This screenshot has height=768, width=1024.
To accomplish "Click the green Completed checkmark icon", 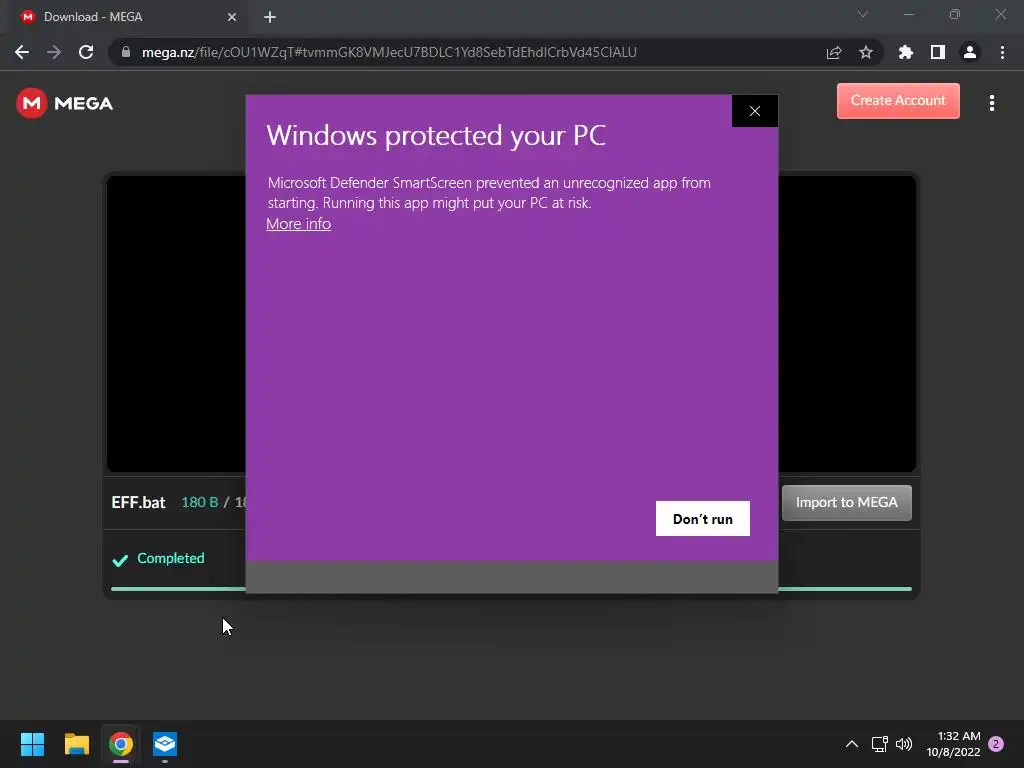I will [x=120, y=560].
